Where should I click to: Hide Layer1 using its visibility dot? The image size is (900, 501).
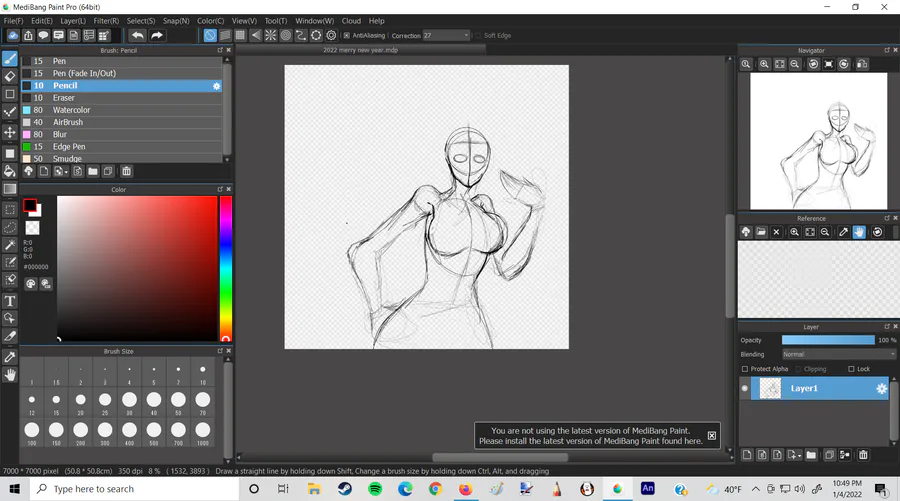[745, 389]
